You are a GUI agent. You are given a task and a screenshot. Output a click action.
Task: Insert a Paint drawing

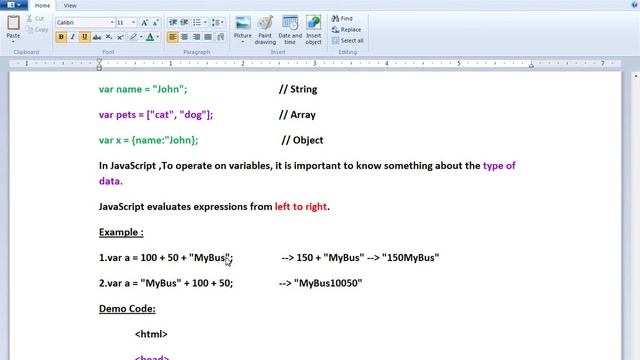[x=265, y=30]
